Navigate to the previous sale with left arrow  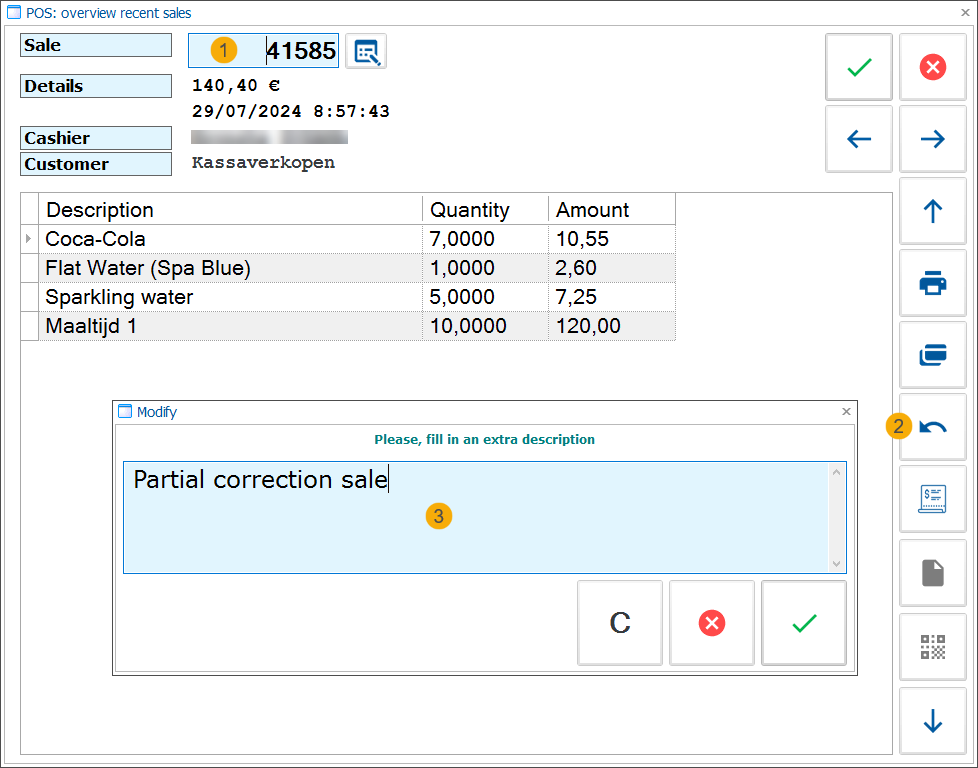pos(858,139)
